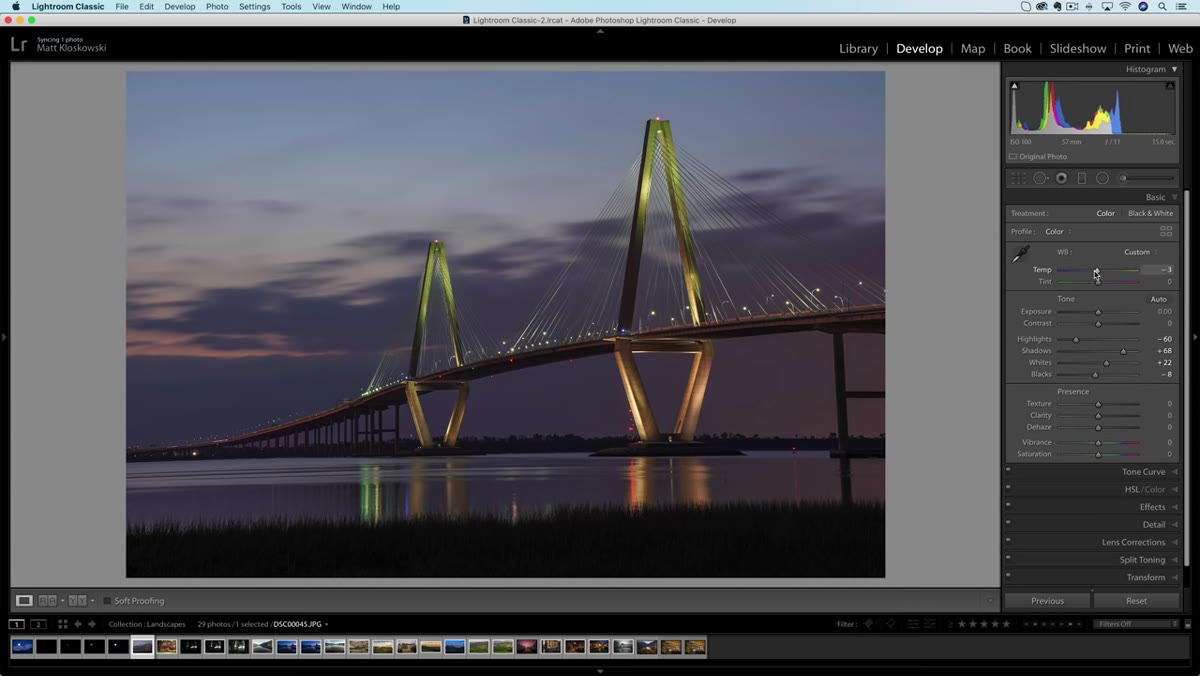Image resolution: width=1200 pixels, height=676 pixels.
Task: Select the Radial Filter tool
Action: (1102, 178)
